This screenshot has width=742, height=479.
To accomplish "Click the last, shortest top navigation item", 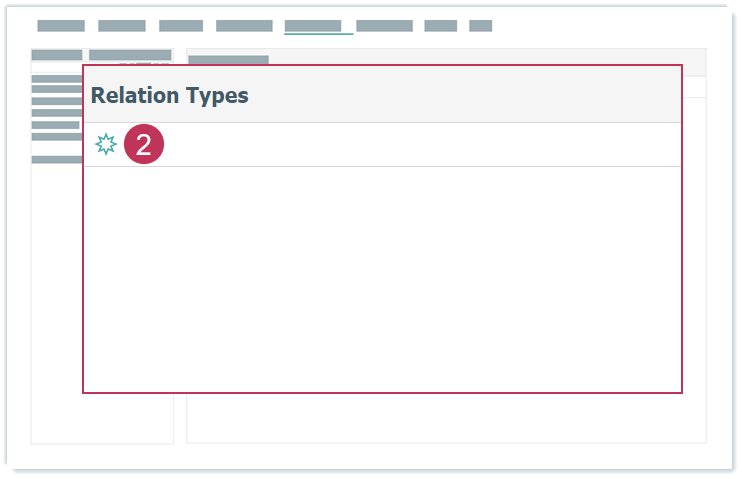I will coord(480,26).
